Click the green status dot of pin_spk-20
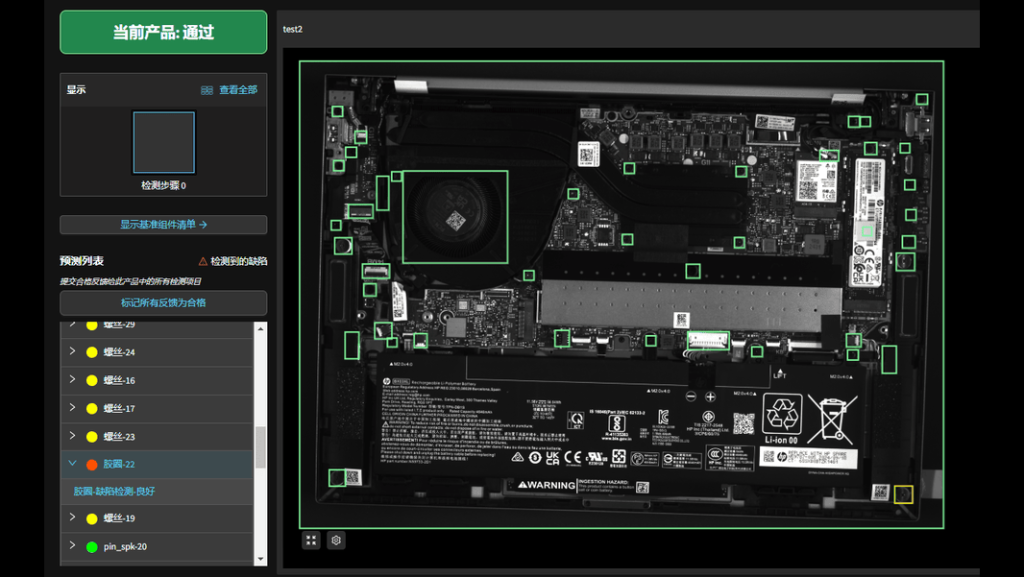1024x577 pixels. click(x=91, y=547)
